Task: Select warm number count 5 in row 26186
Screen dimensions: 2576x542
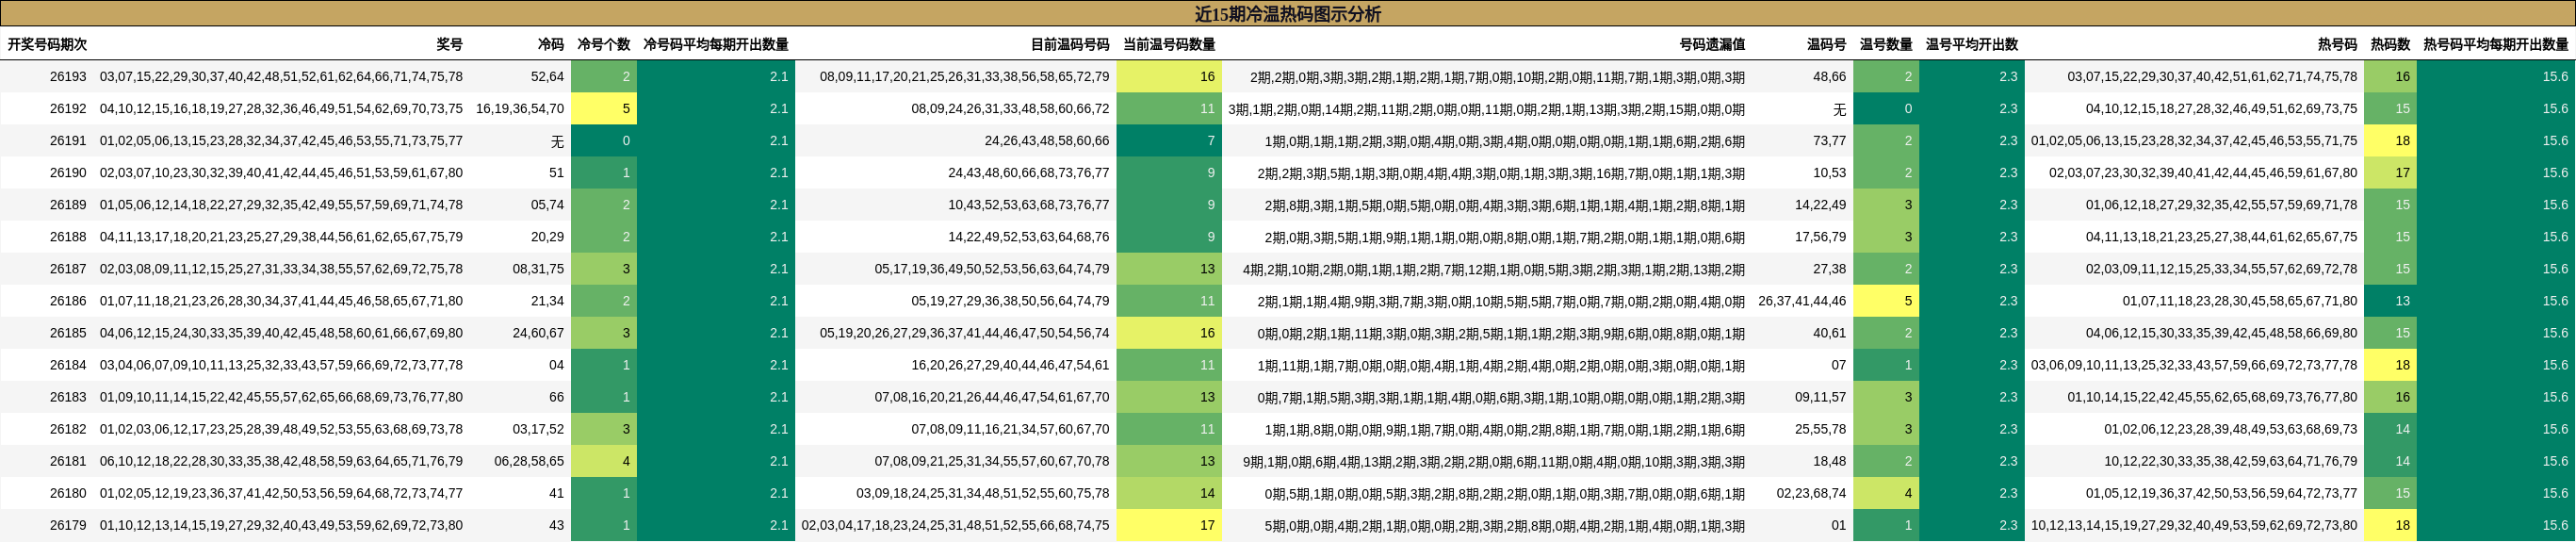Action: click(1886, 301)
